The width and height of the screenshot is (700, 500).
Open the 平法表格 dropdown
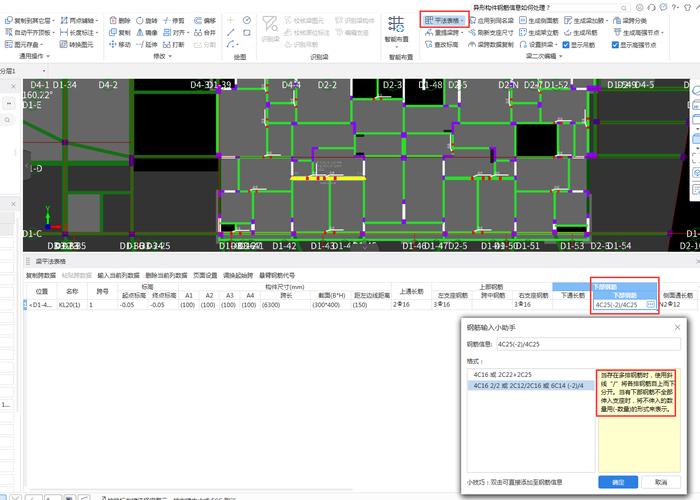(x=442, y=20)
